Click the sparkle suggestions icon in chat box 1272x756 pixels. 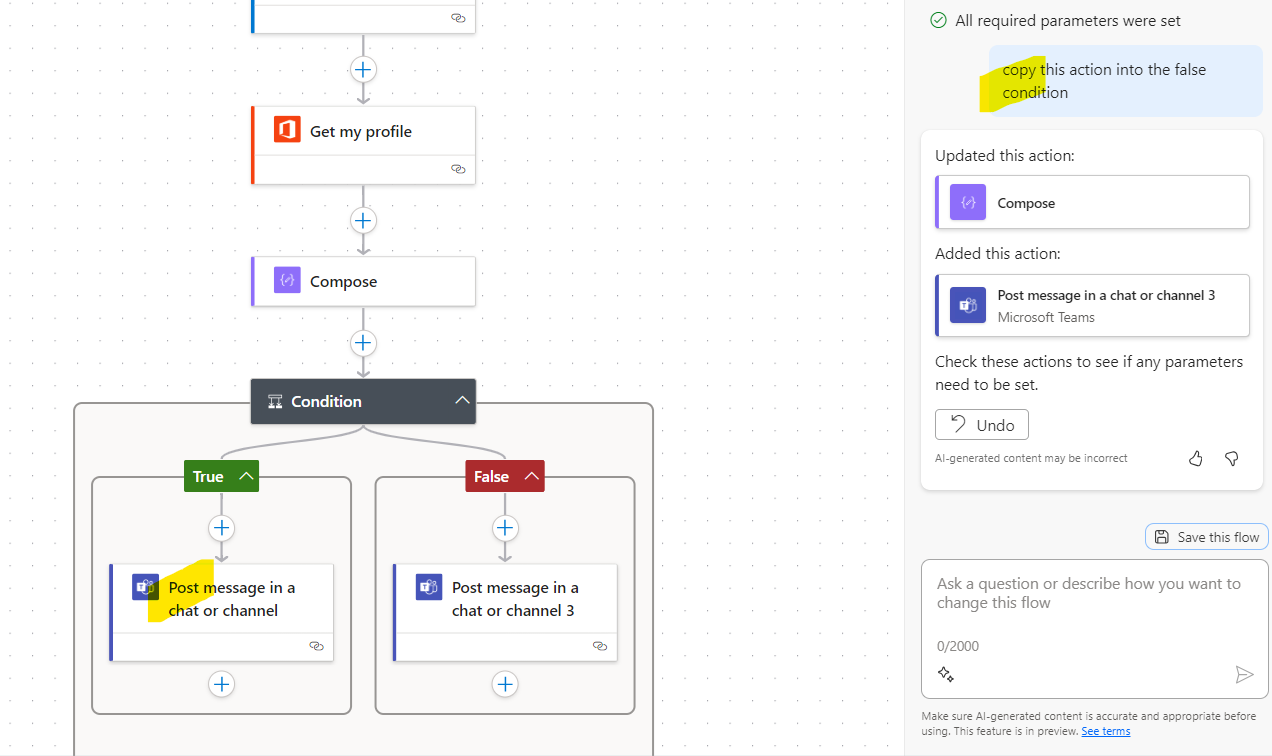[946, 675]
